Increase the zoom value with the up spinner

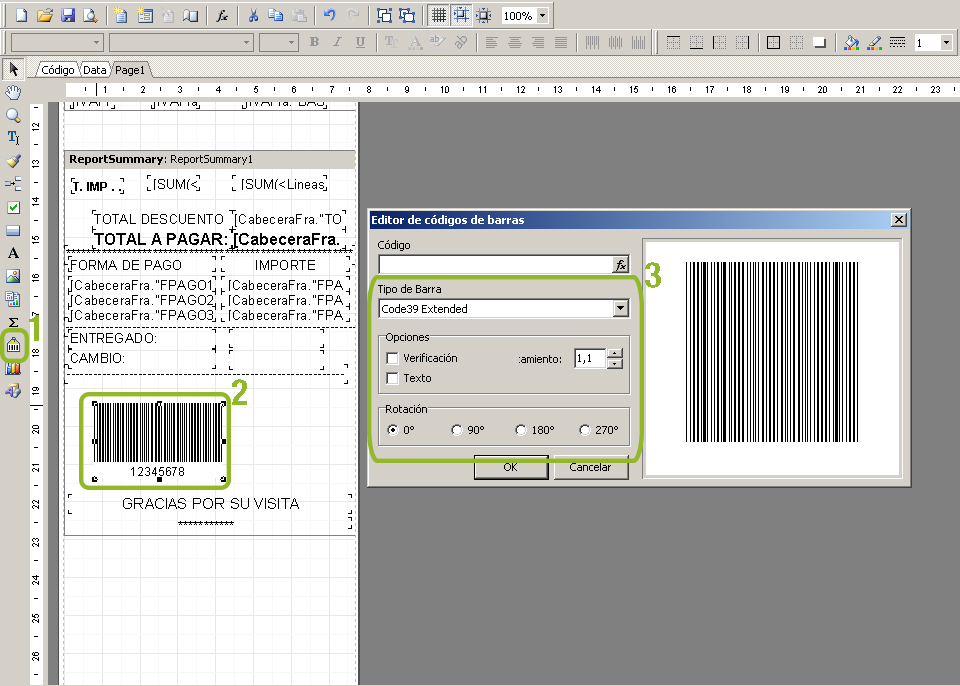pyautogui.click(x=615, y=353)
